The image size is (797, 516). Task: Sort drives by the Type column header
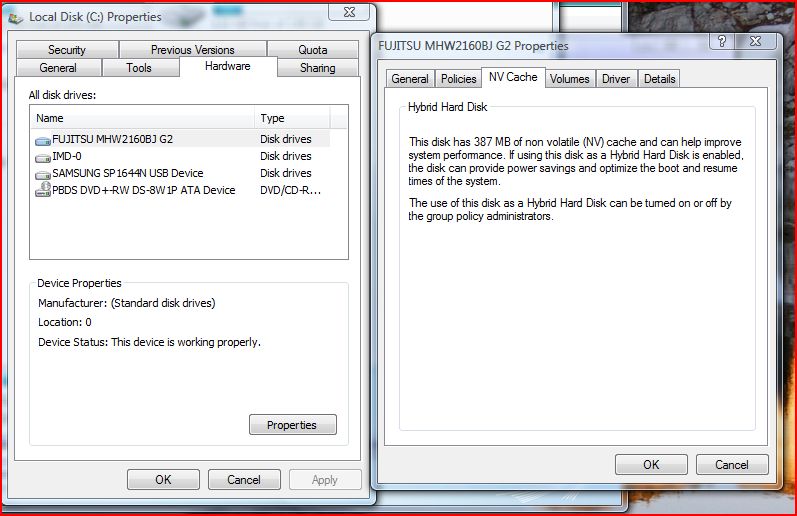click(292, 118)
